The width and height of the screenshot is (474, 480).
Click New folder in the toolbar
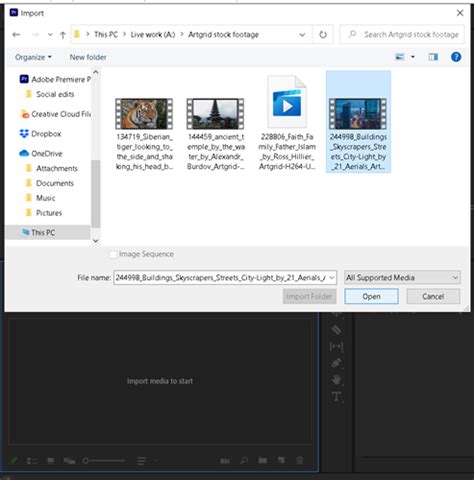click(88, 57)
